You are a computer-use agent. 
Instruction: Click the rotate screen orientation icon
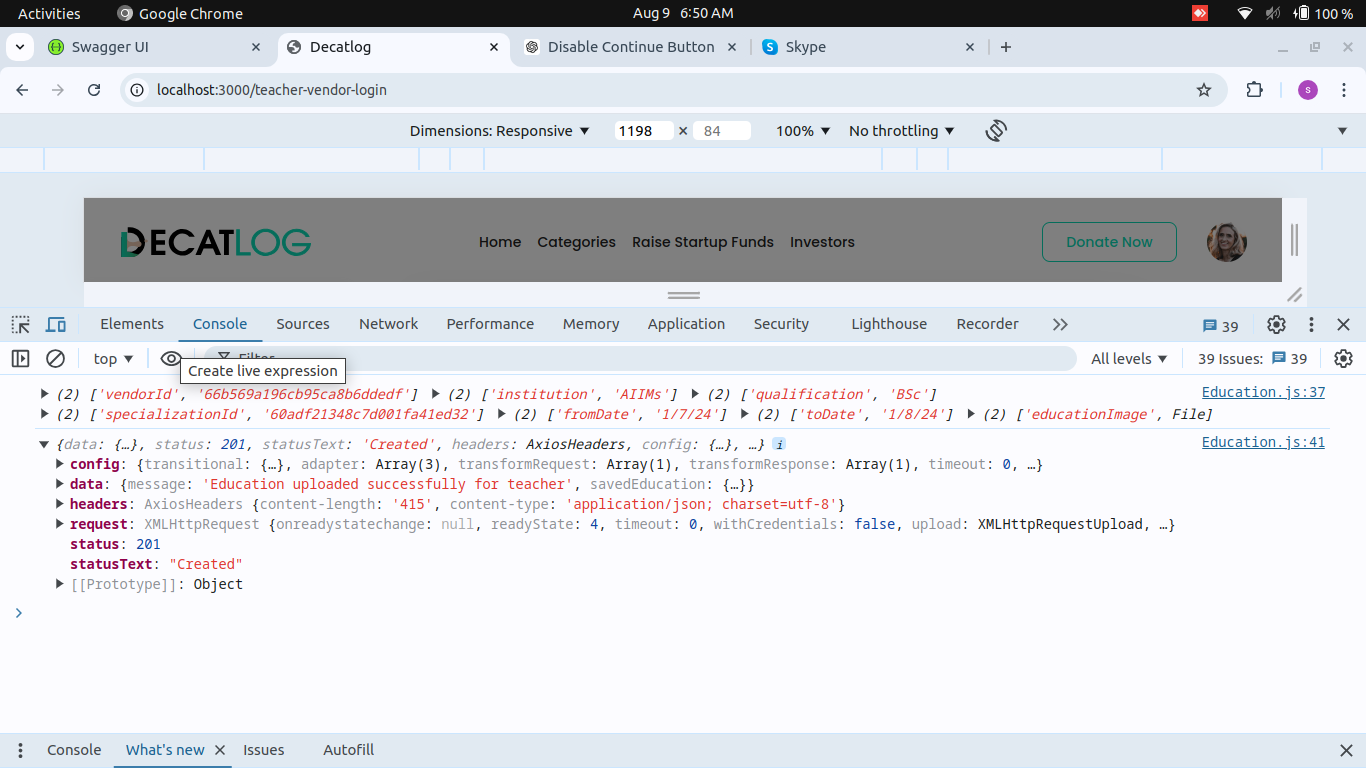(995, 131)
